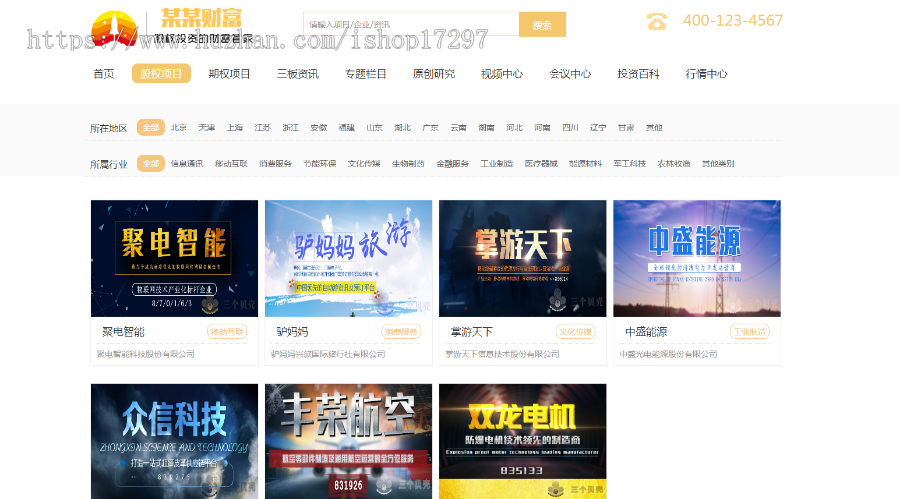
Task: Choose 湖南 region filter
Action: (x=486, y=127)
